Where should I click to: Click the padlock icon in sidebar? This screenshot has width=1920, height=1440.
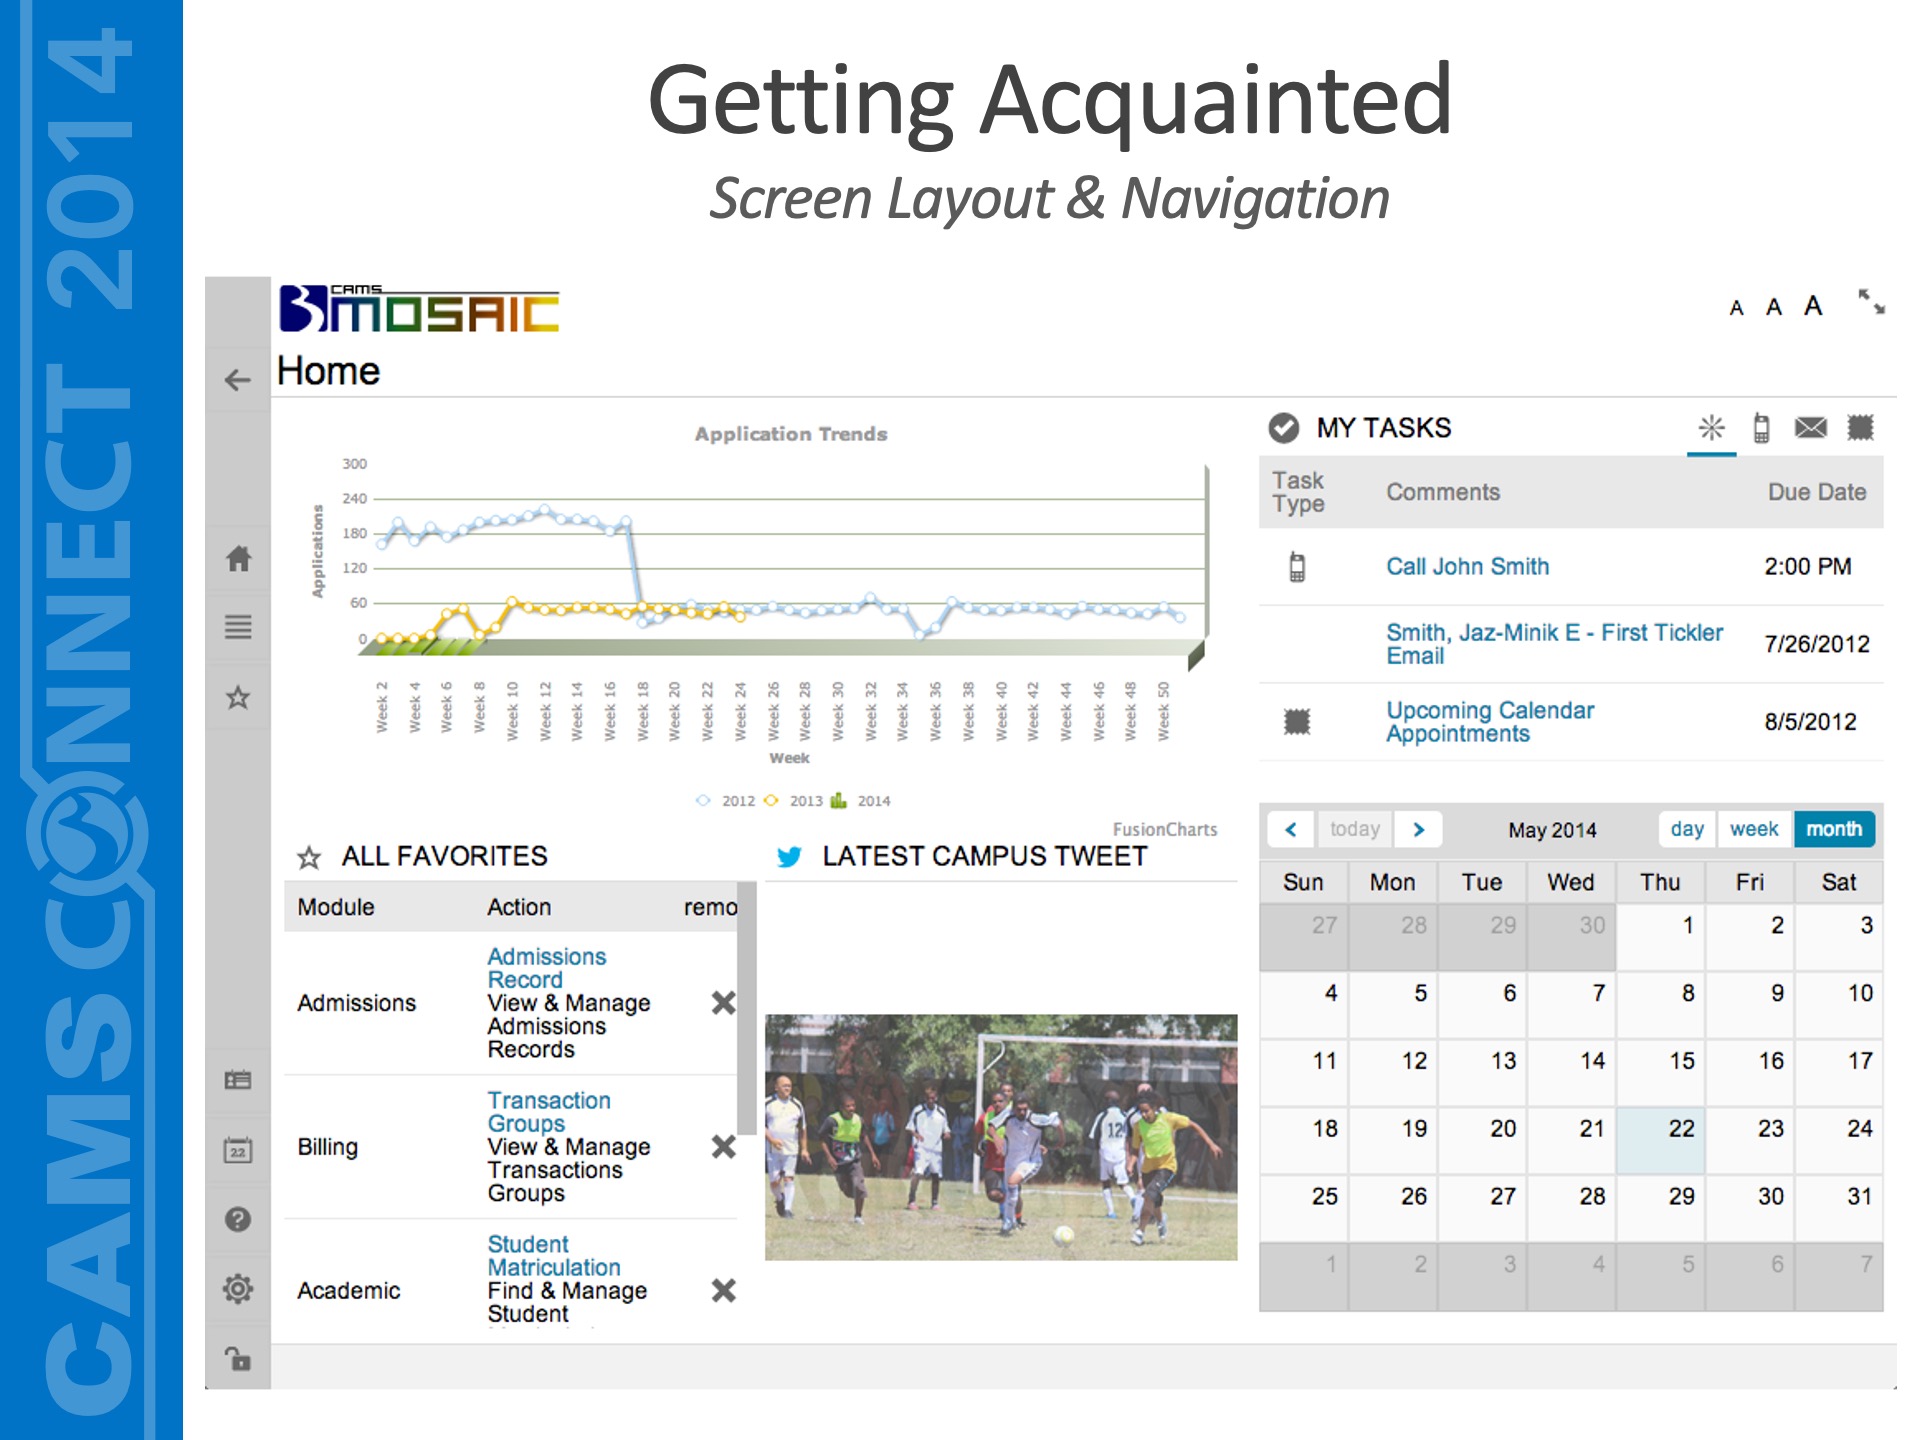point(238,1358)
